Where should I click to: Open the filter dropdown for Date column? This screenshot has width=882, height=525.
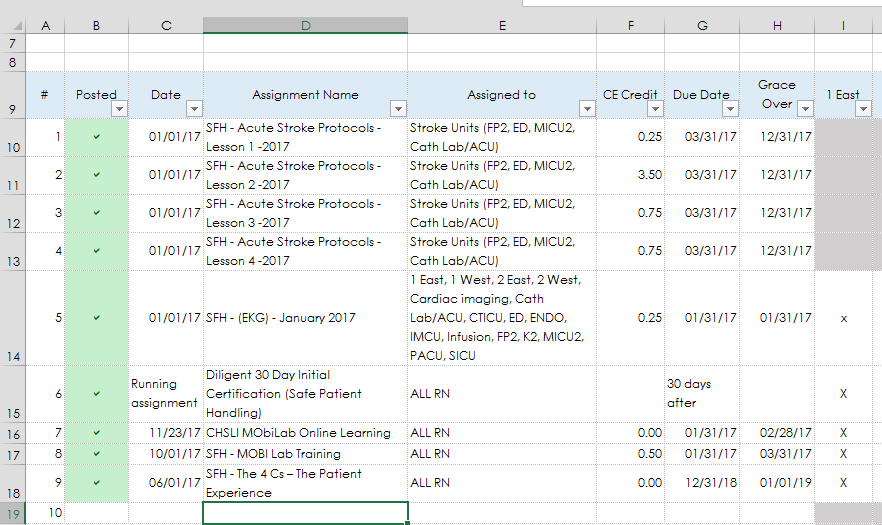(194, 109)
